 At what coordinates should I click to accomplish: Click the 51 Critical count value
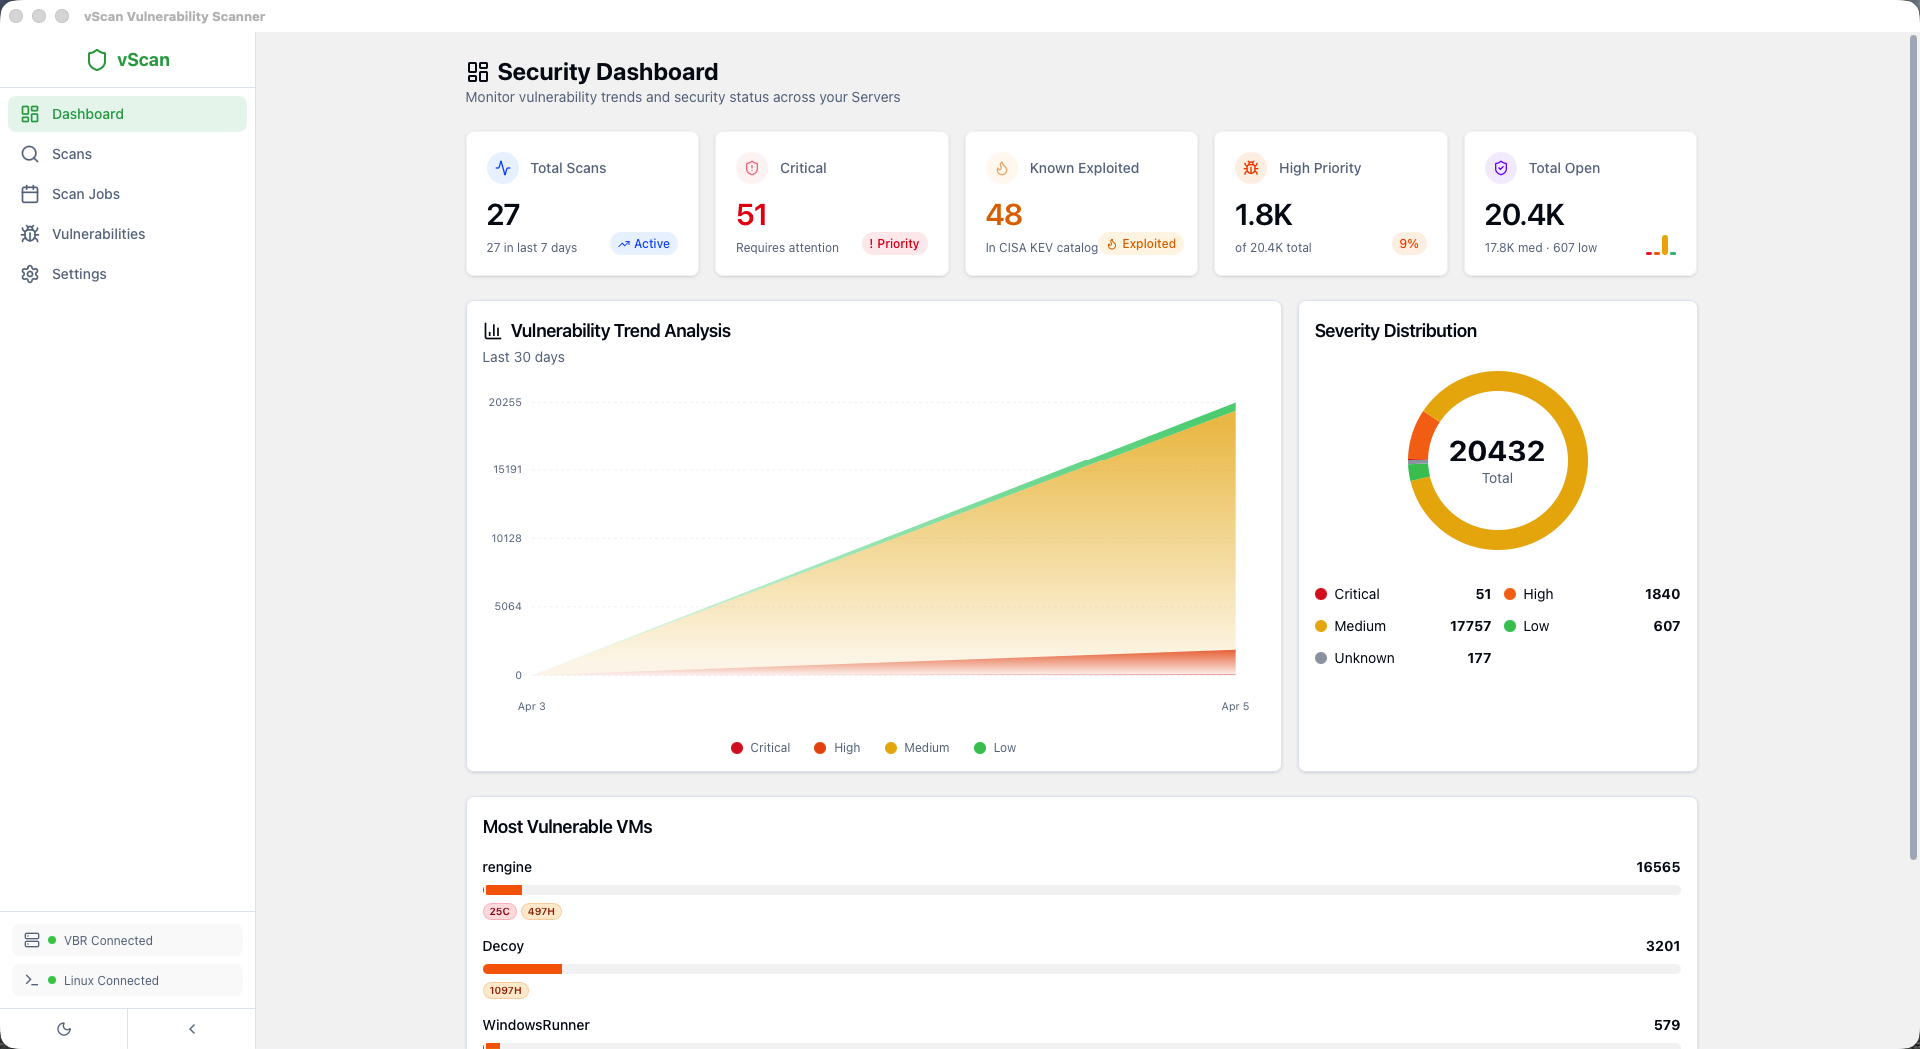click(751, 215)
